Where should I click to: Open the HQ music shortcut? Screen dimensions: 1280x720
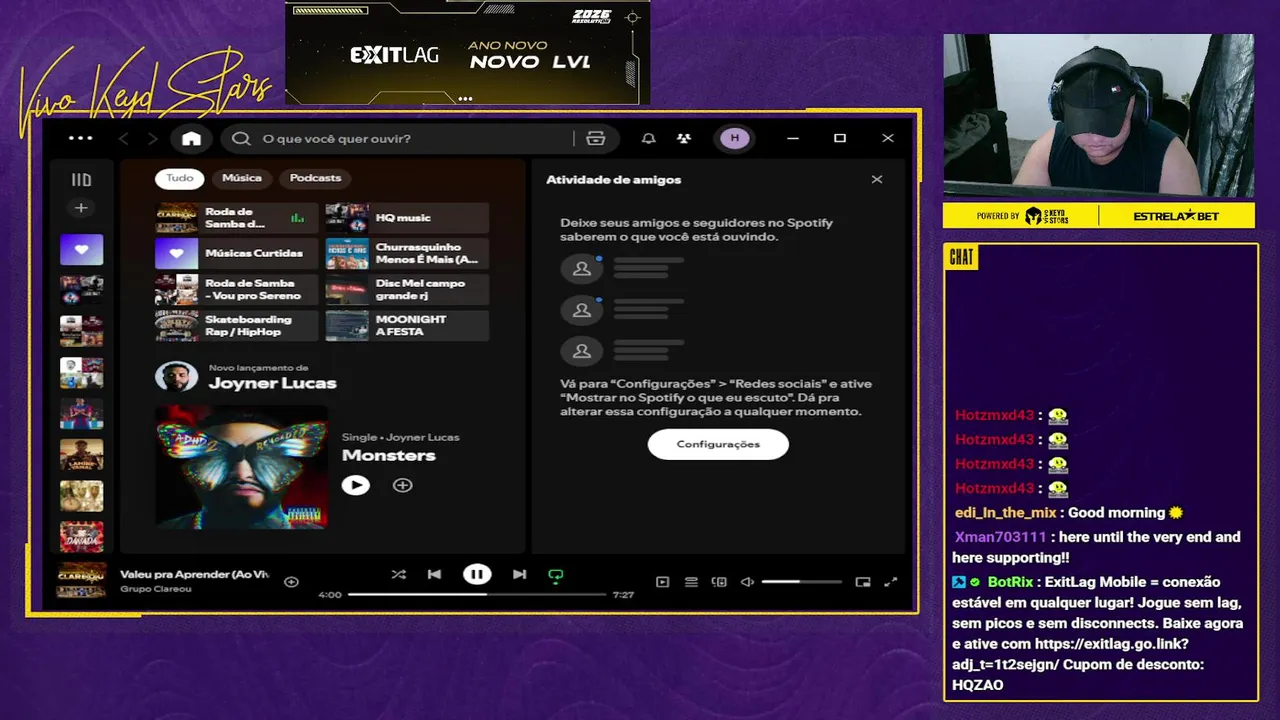[407, 218]
